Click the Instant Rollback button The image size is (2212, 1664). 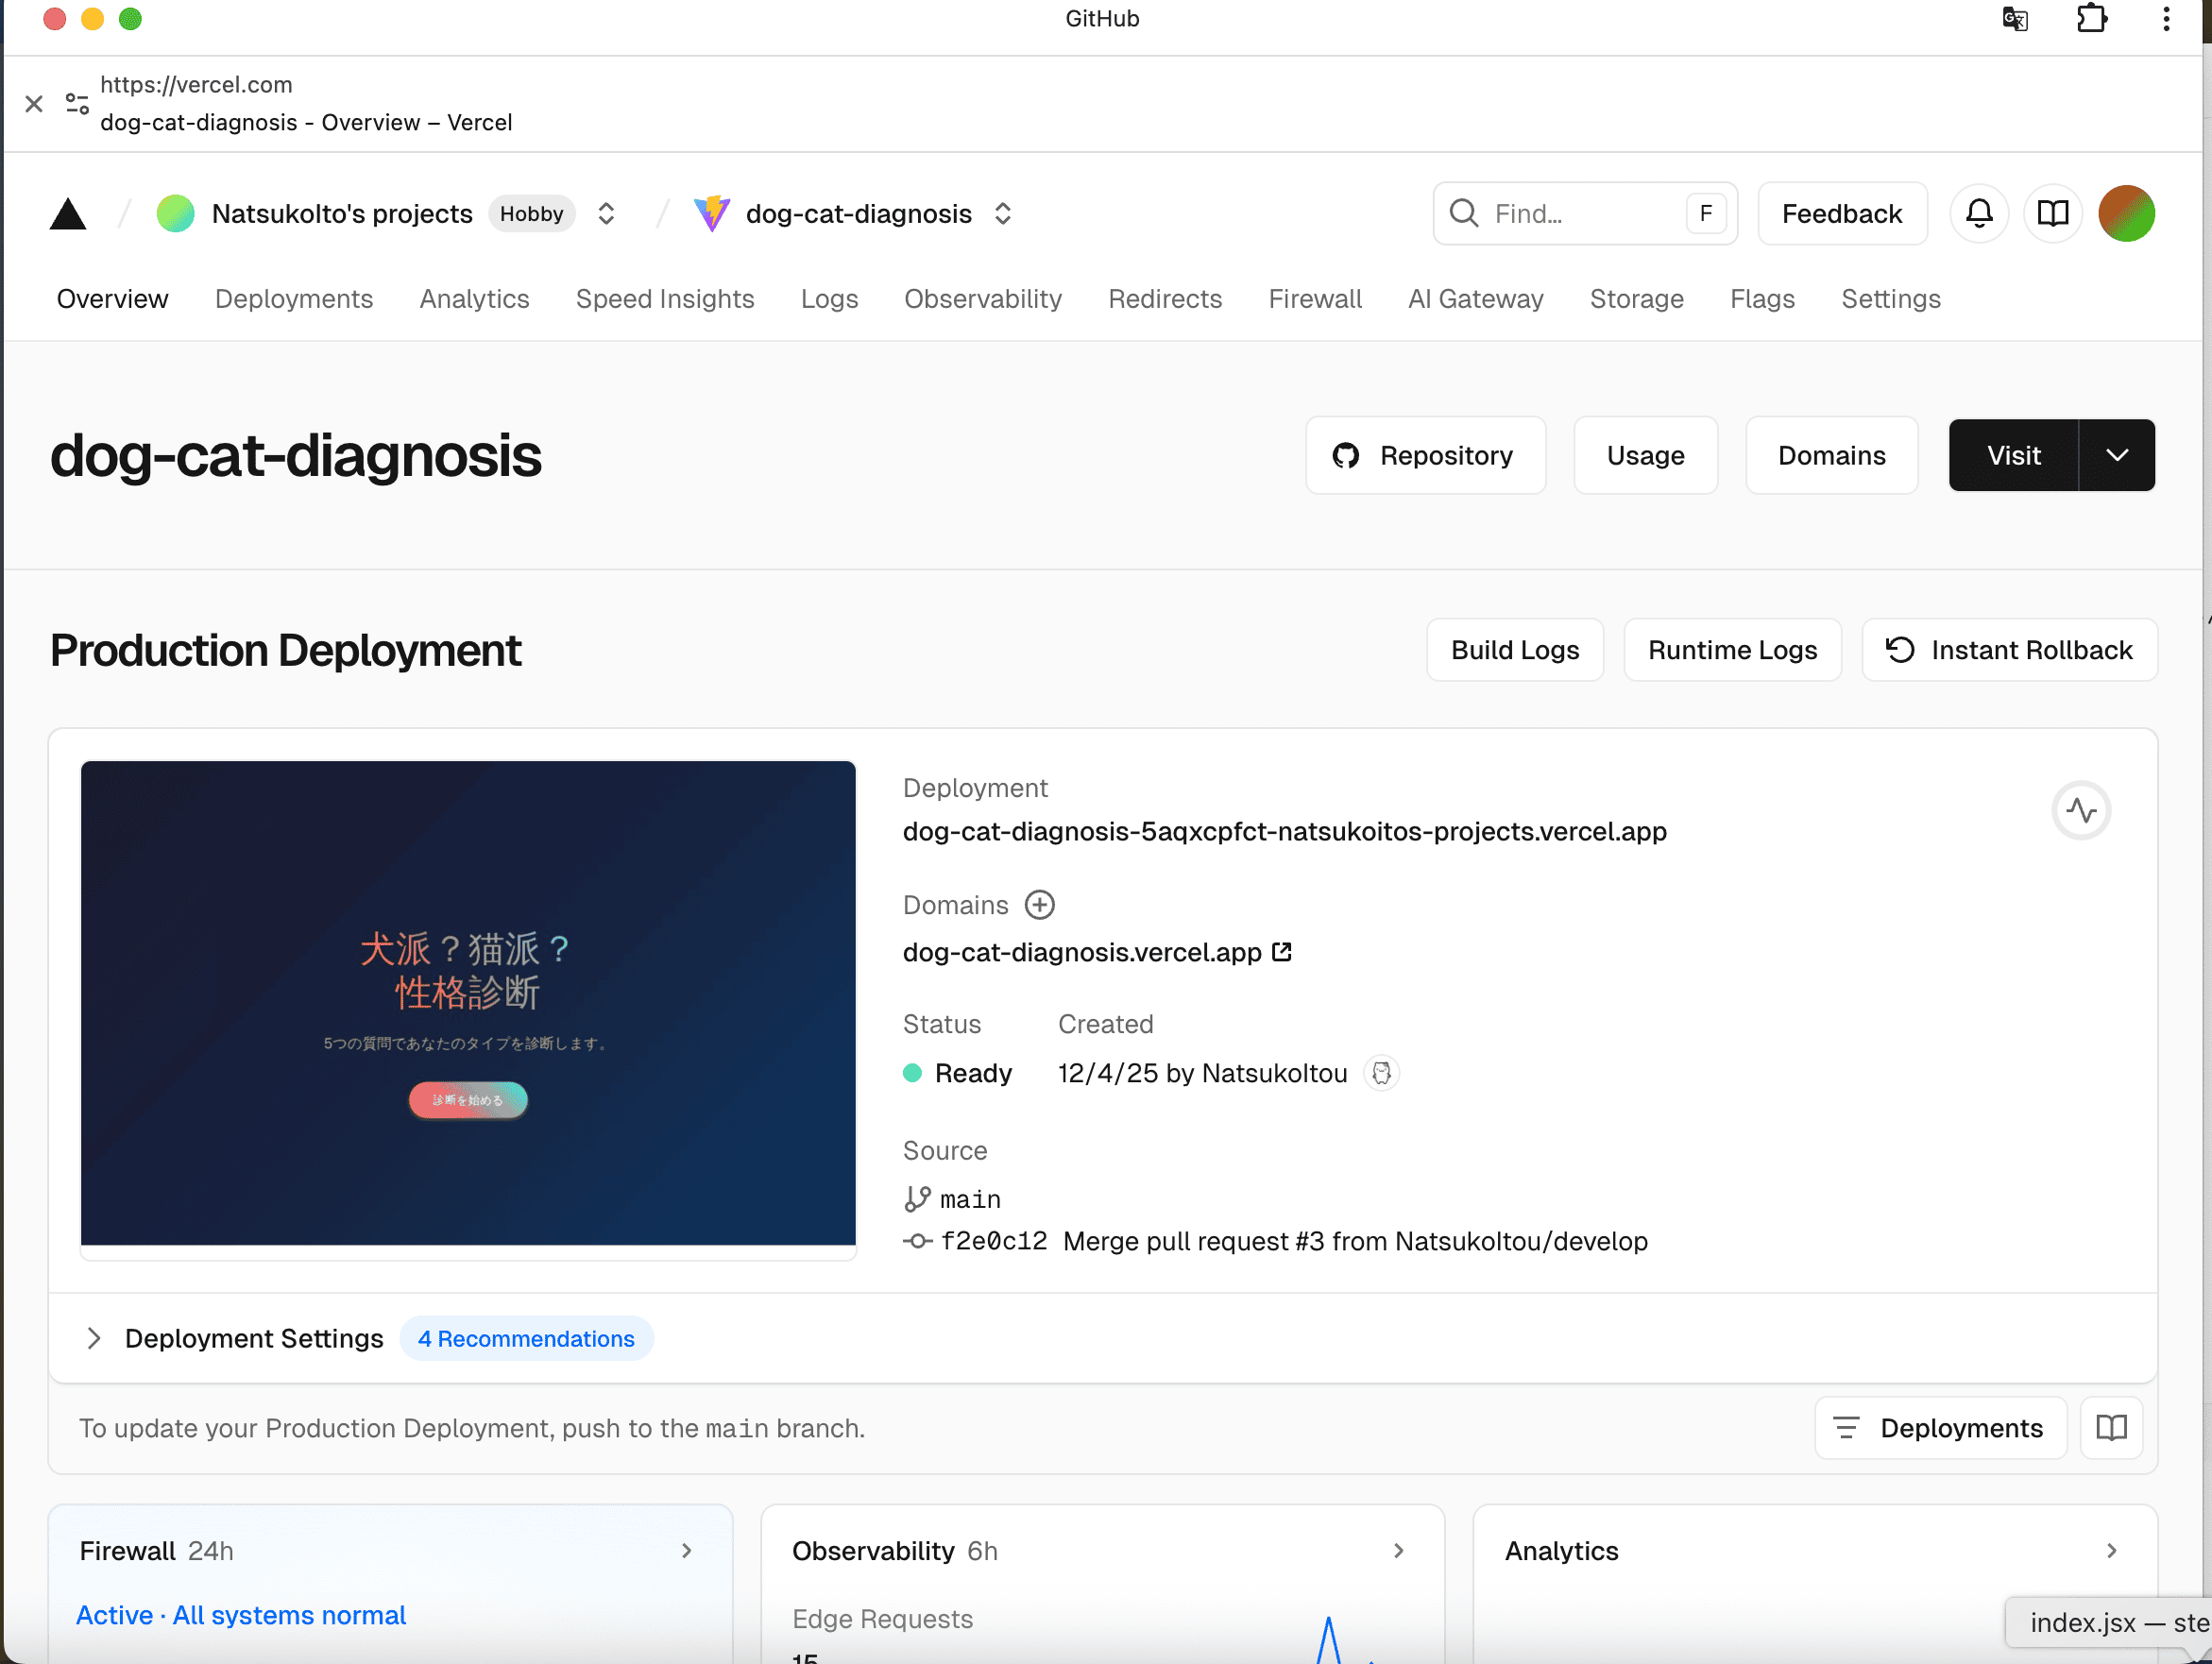click(x=2010, y=650)
